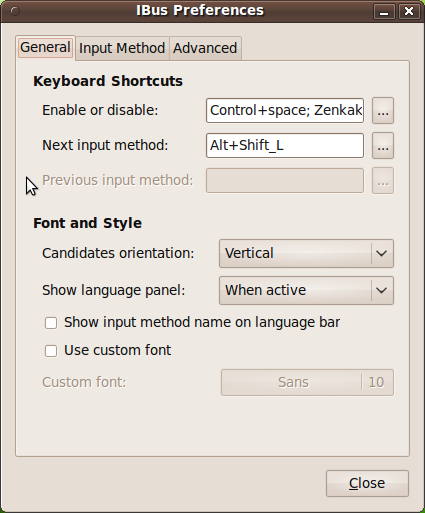The image size is (425, 513).
Task: Click the Previous input method field
Action: coord(285,181)
